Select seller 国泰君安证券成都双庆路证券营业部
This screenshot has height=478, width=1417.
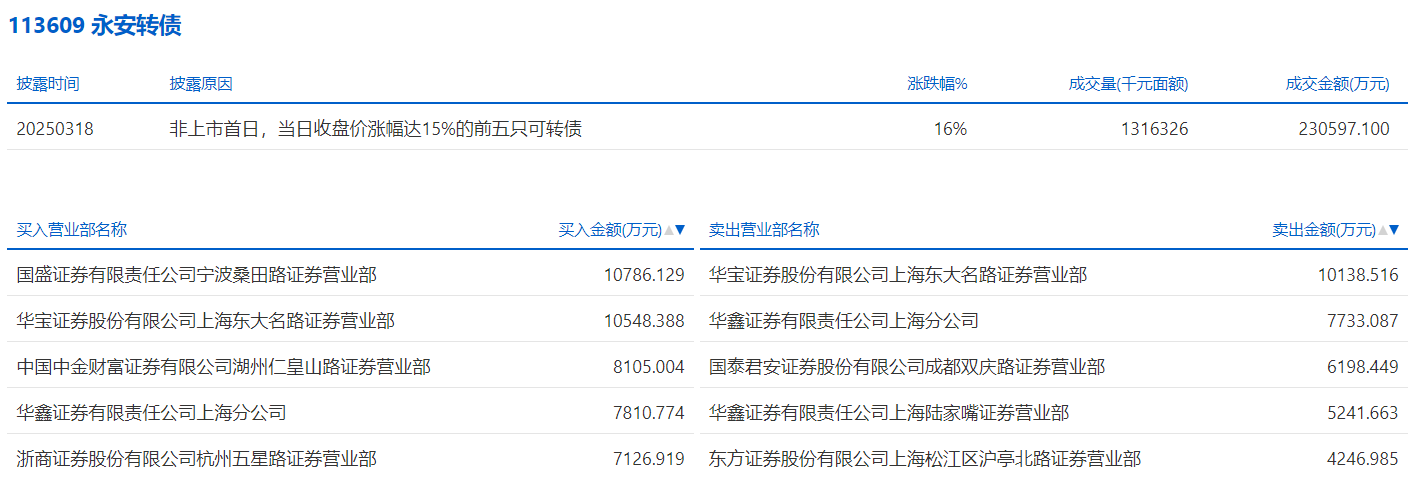coord(907,366)
